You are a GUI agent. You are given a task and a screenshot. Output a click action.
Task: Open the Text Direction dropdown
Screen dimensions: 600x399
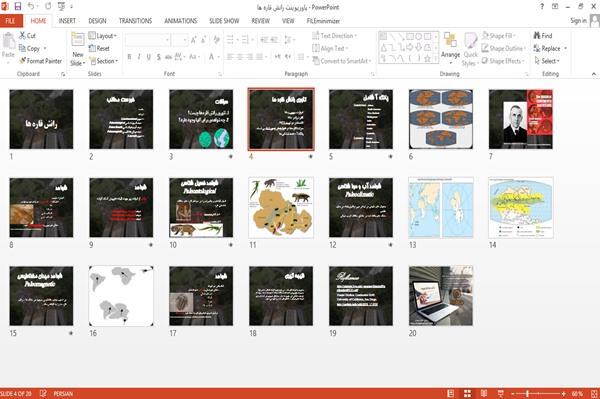click(334, 36)
